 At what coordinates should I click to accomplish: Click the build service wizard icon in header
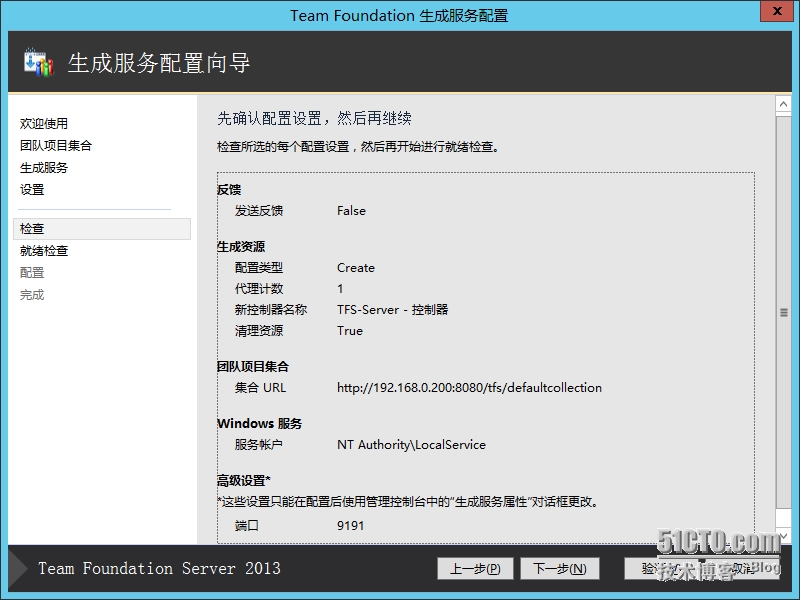[39, 62]
